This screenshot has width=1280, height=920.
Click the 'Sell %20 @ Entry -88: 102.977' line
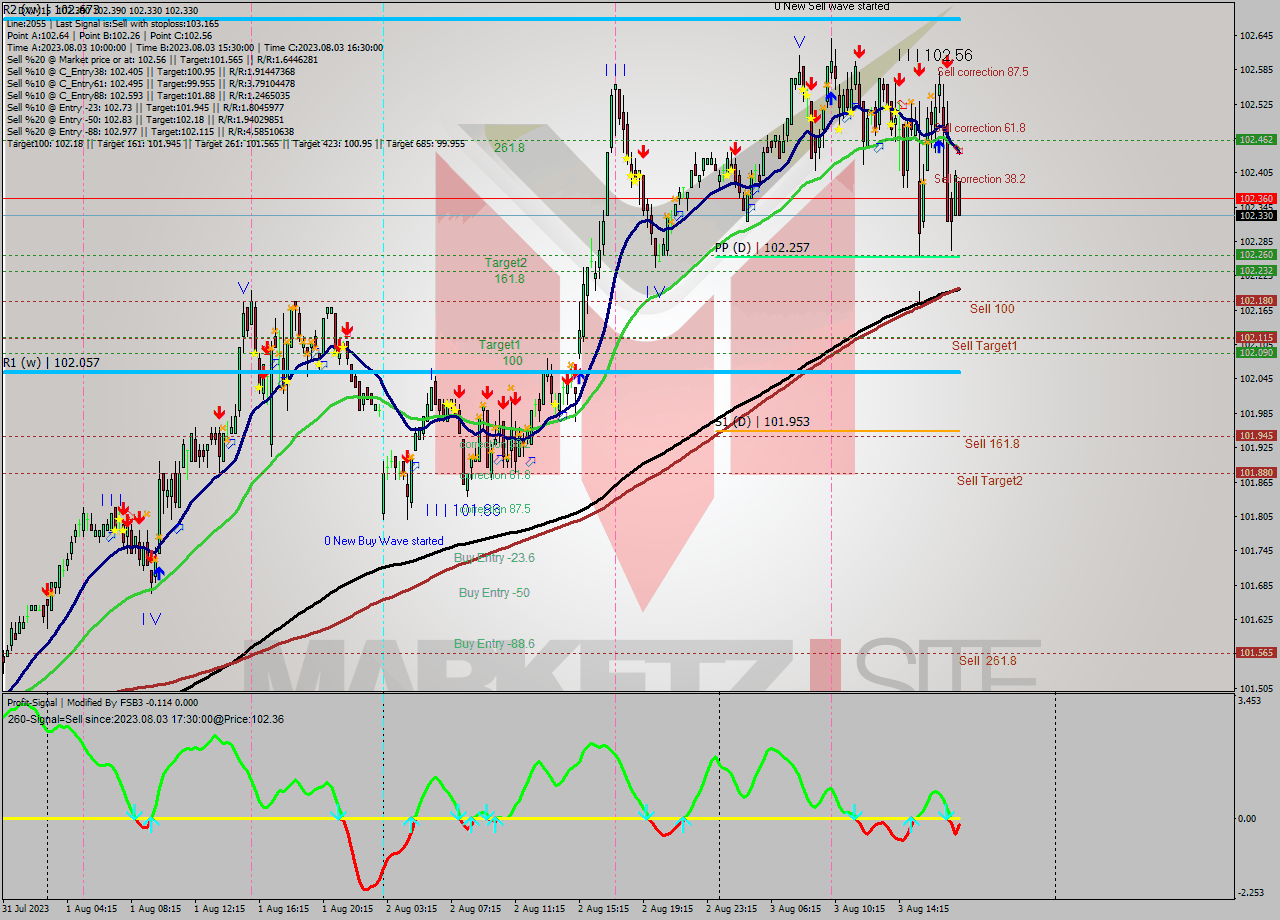coord(150,131)
